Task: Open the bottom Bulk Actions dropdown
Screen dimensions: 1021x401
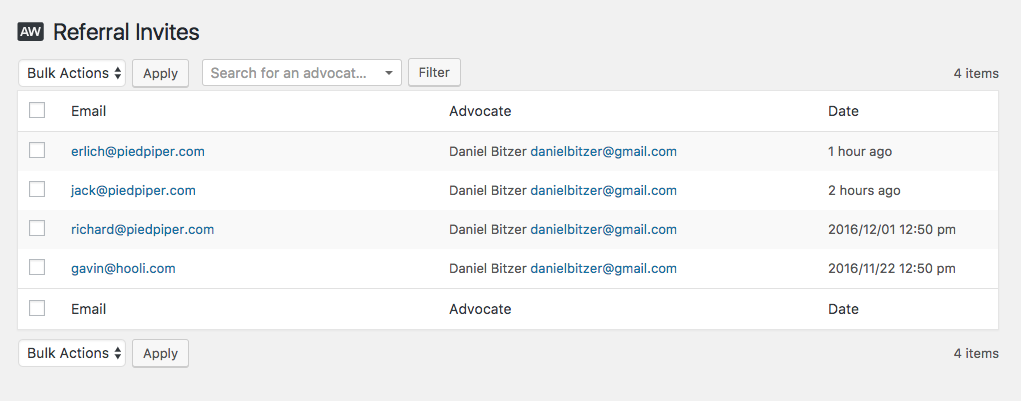Action: point(72,353)
